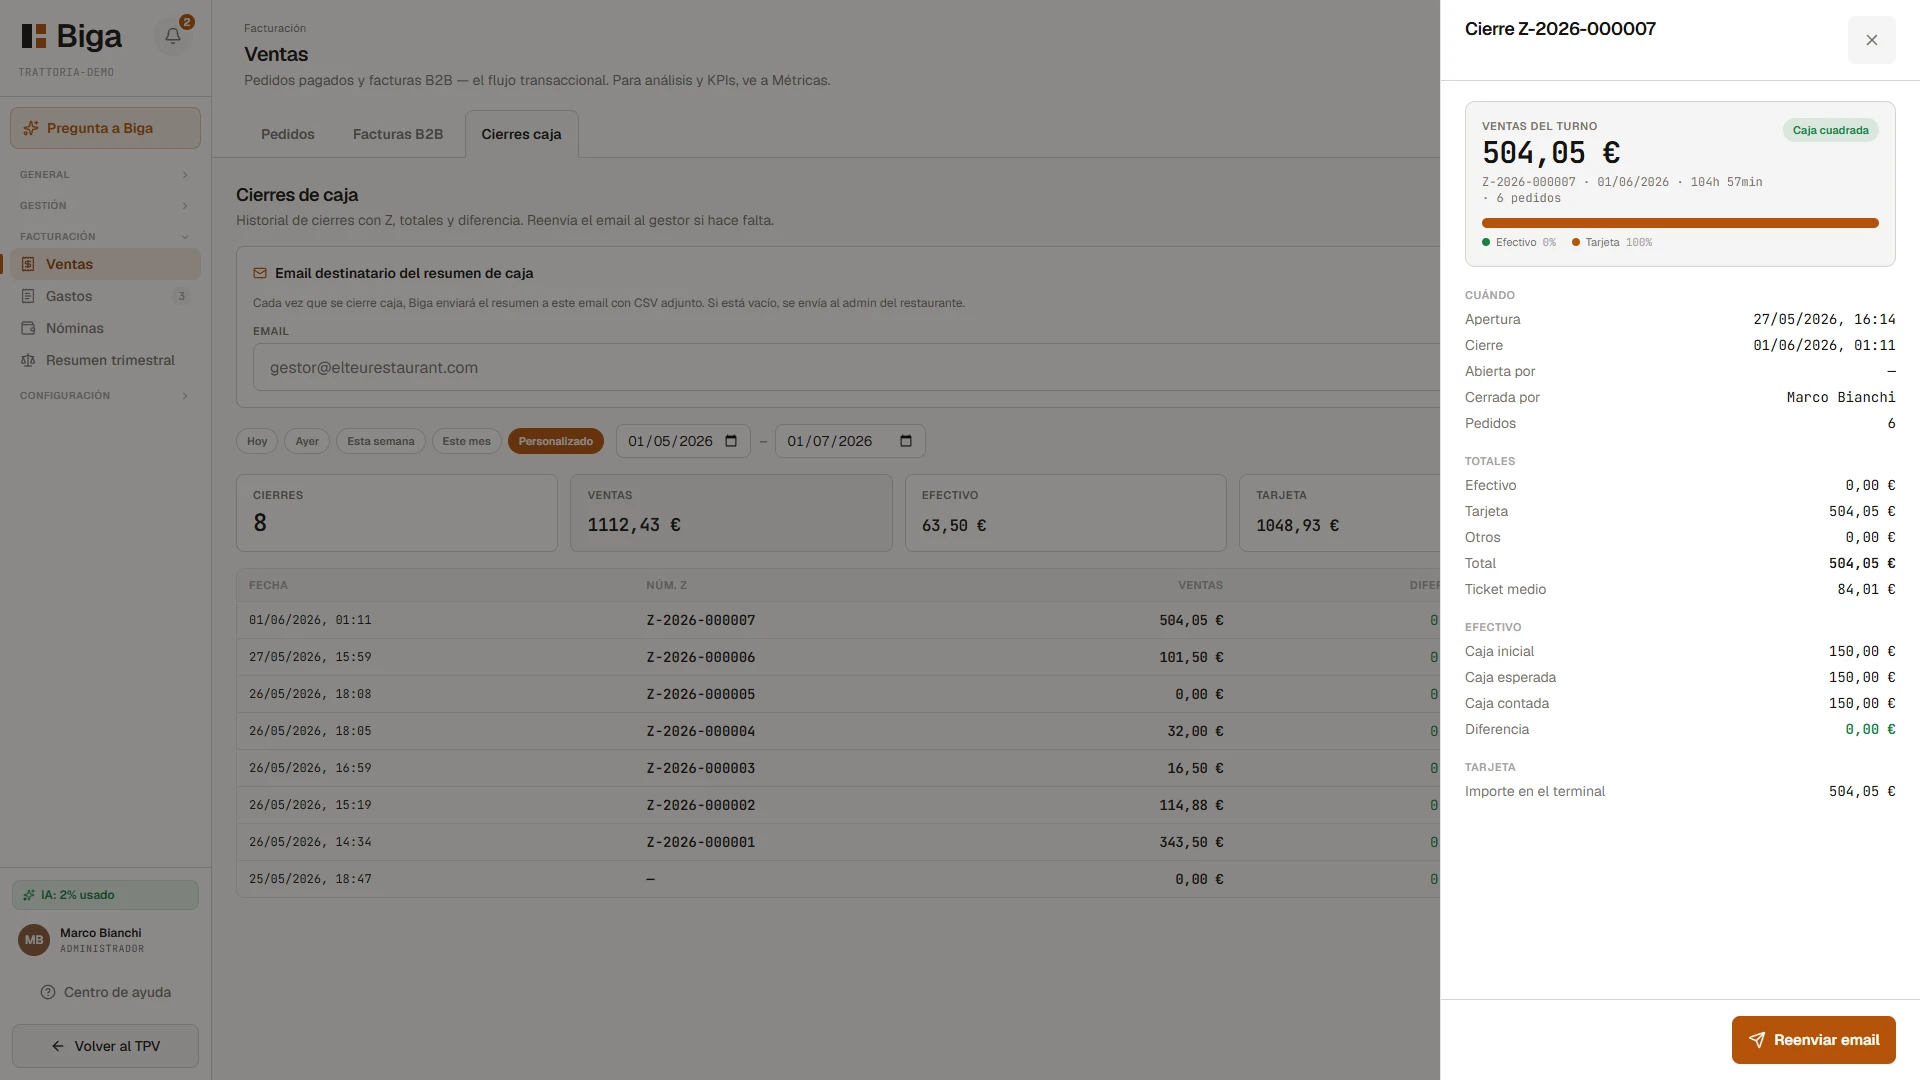Select the Hoy date filter
This screenshot has width=1920, height=1080.
click(x=257, y=441)
